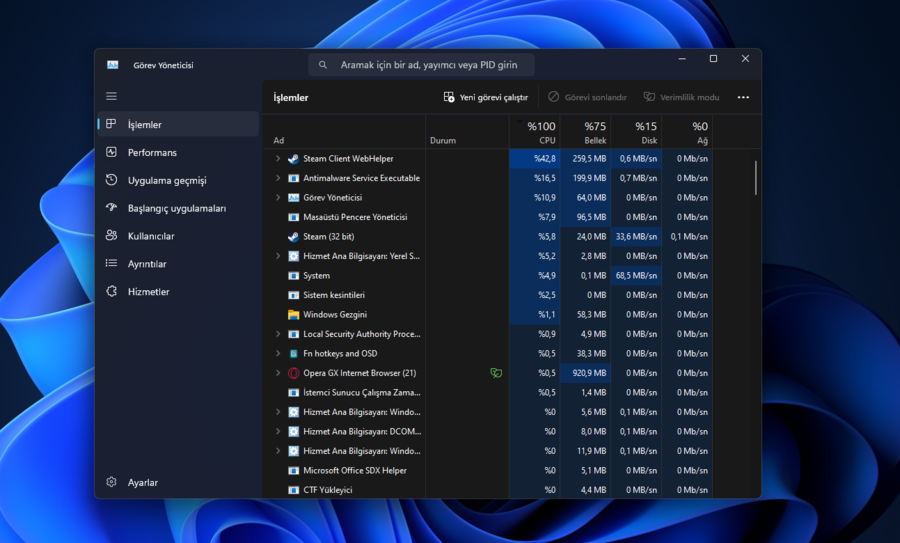Expand the Görev Yöneticisi process row
Image resolution: width=900 pixels, height=543 pixels.
point(278,197)
